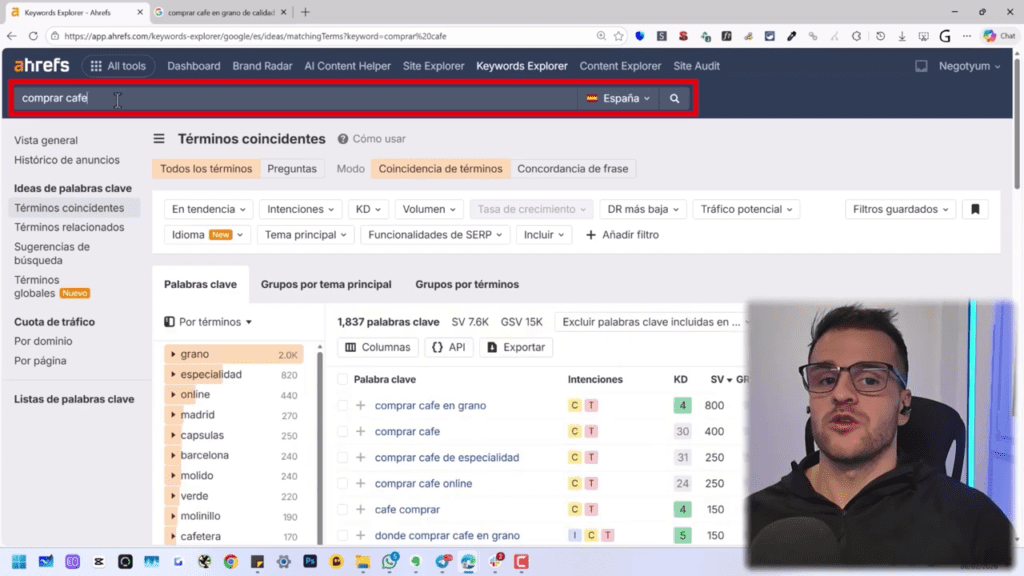The image size is (1024, 576).
Task: Click the Exportar button
Action: (516, 347)
